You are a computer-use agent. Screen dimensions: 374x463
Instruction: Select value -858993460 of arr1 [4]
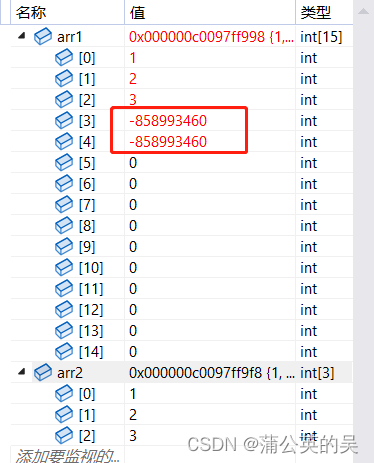[168, 142]
